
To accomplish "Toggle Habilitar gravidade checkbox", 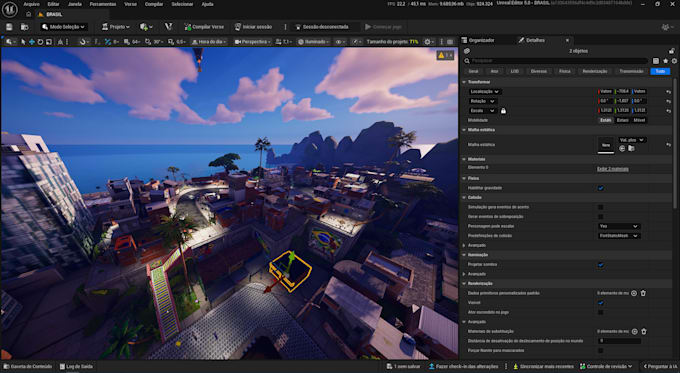I will click(601, 188).
